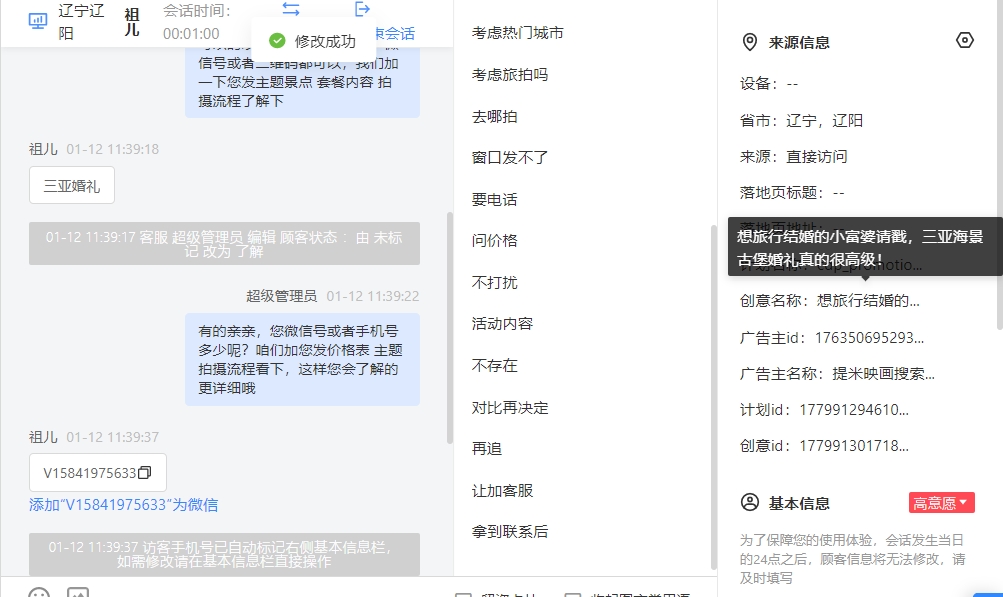The width and height of the screenshot is (1003, 597).
Task: Click the 创意id: 177991301718... row
Action: [x=824, y=446]
